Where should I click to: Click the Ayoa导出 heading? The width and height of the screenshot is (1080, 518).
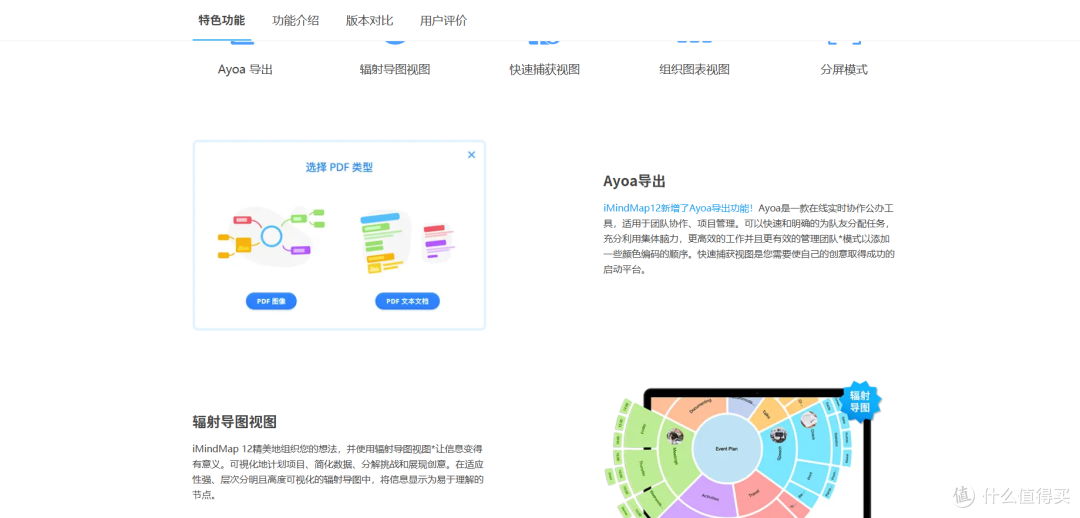(x=634, y=182)
